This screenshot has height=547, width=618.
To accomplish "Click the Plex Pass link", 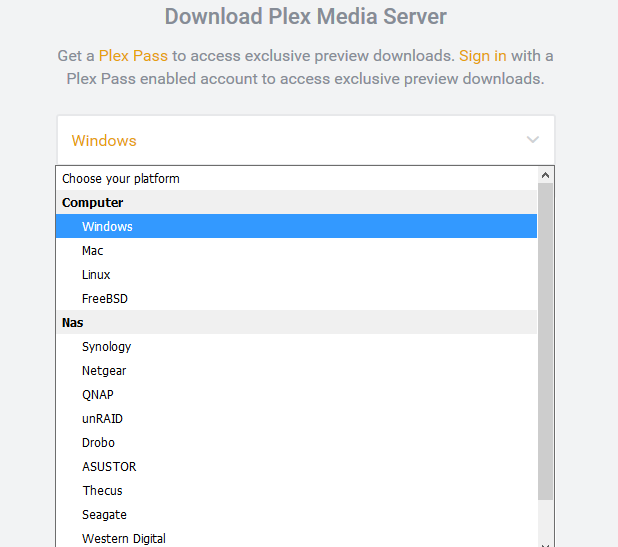I will pyautogui.click(x=133, y=56).
